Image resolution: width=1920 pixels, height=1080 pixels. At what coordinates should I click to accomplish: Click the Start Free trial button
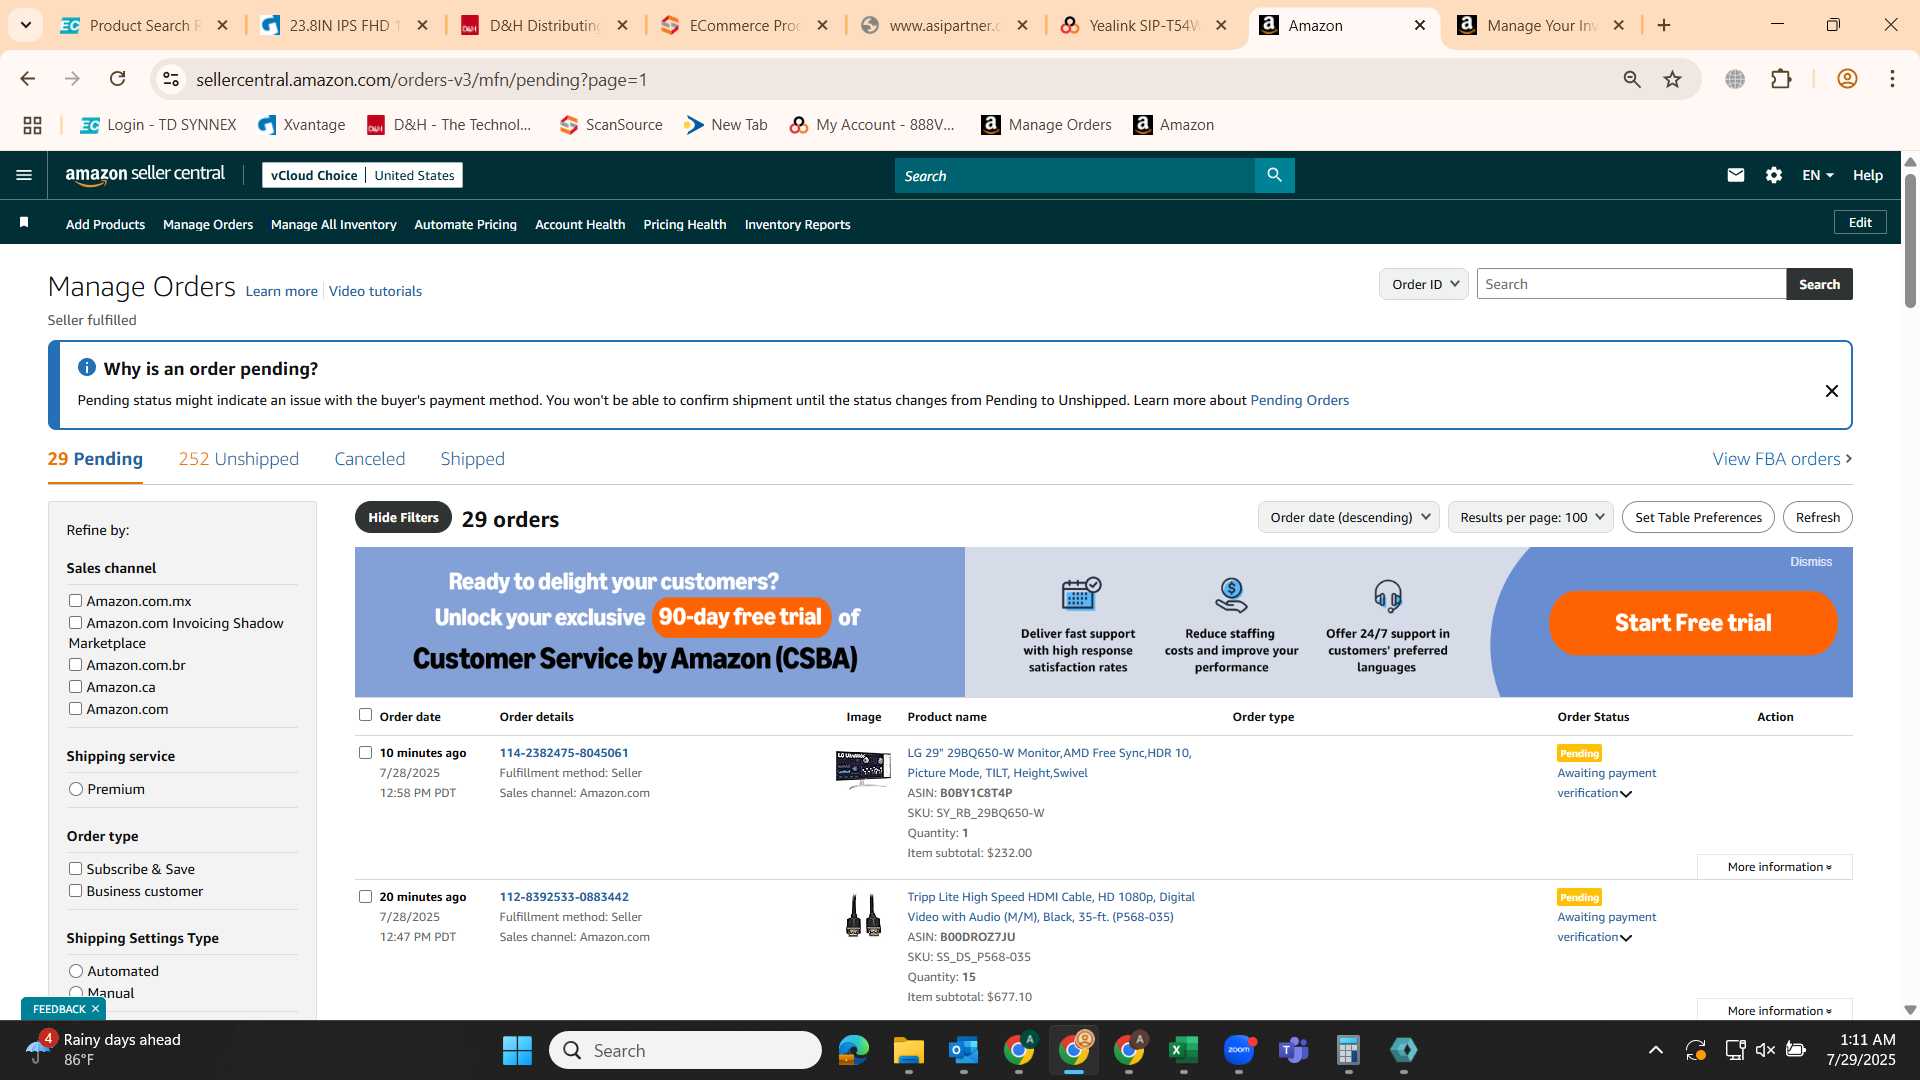[1693, 622]
